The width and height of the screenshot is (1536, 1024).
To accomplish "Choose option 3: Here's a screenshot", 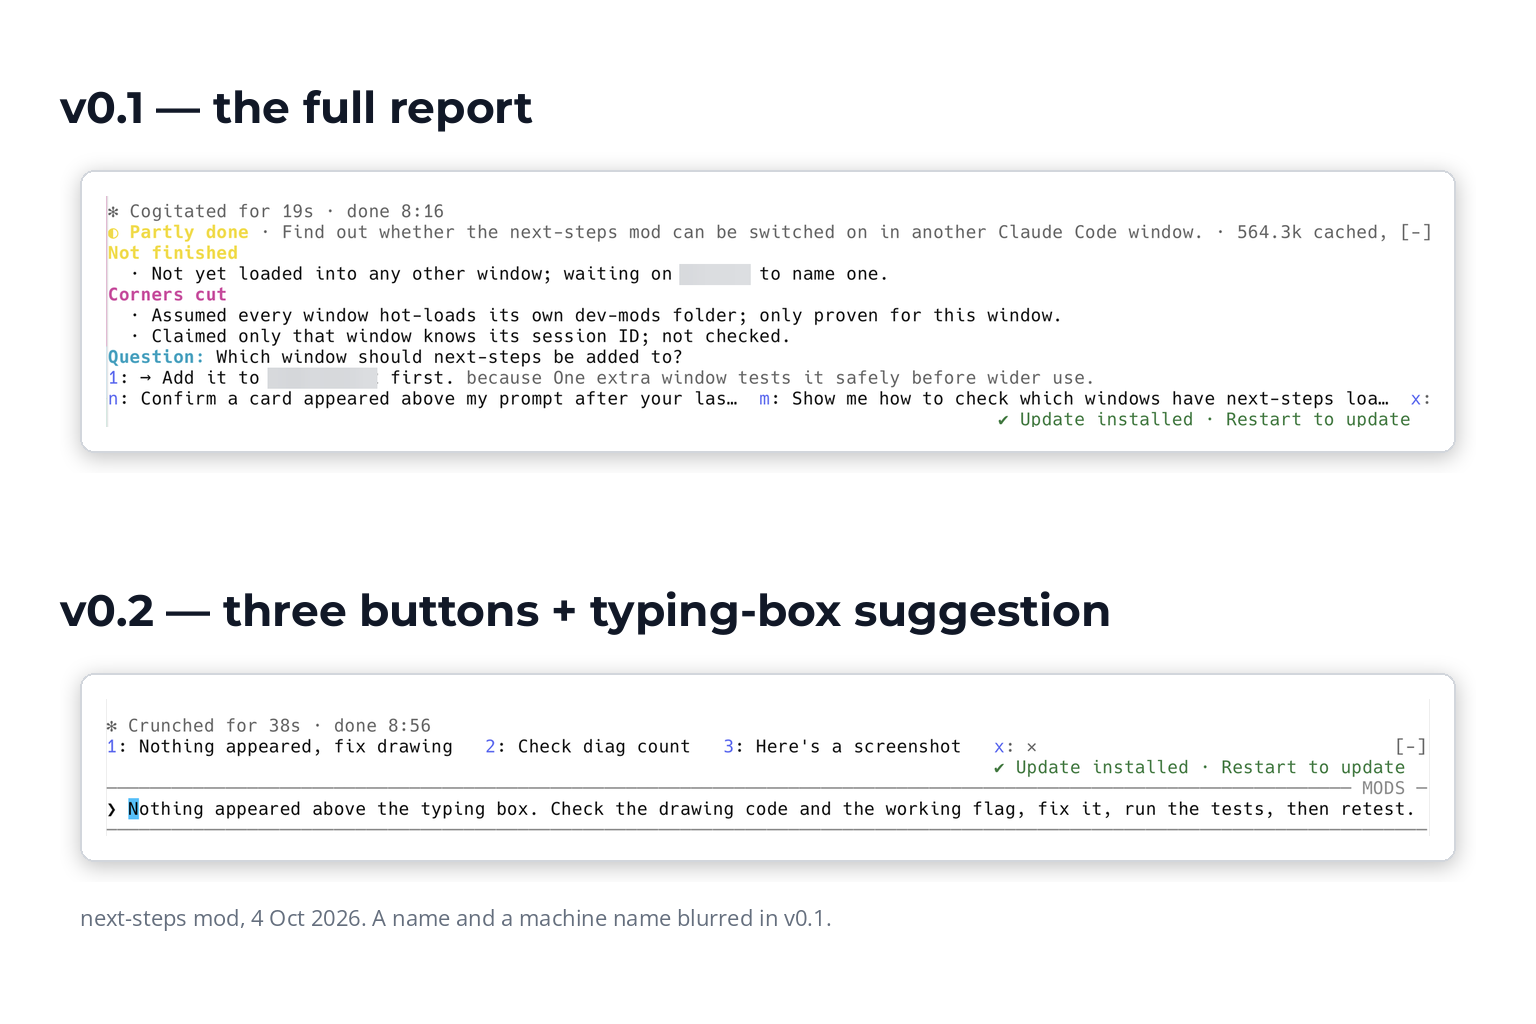I will coord(842,747).
